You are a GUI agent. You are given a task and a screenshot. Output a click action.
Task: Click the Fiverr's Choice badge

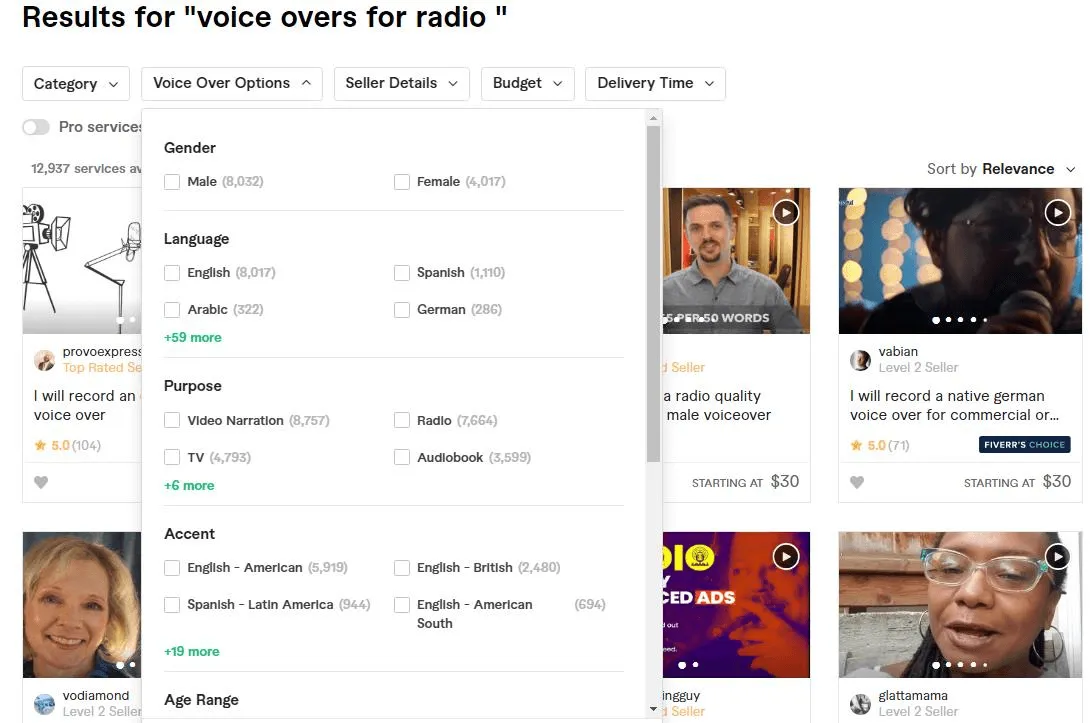pyautogui.click(x=1024, y=443)
